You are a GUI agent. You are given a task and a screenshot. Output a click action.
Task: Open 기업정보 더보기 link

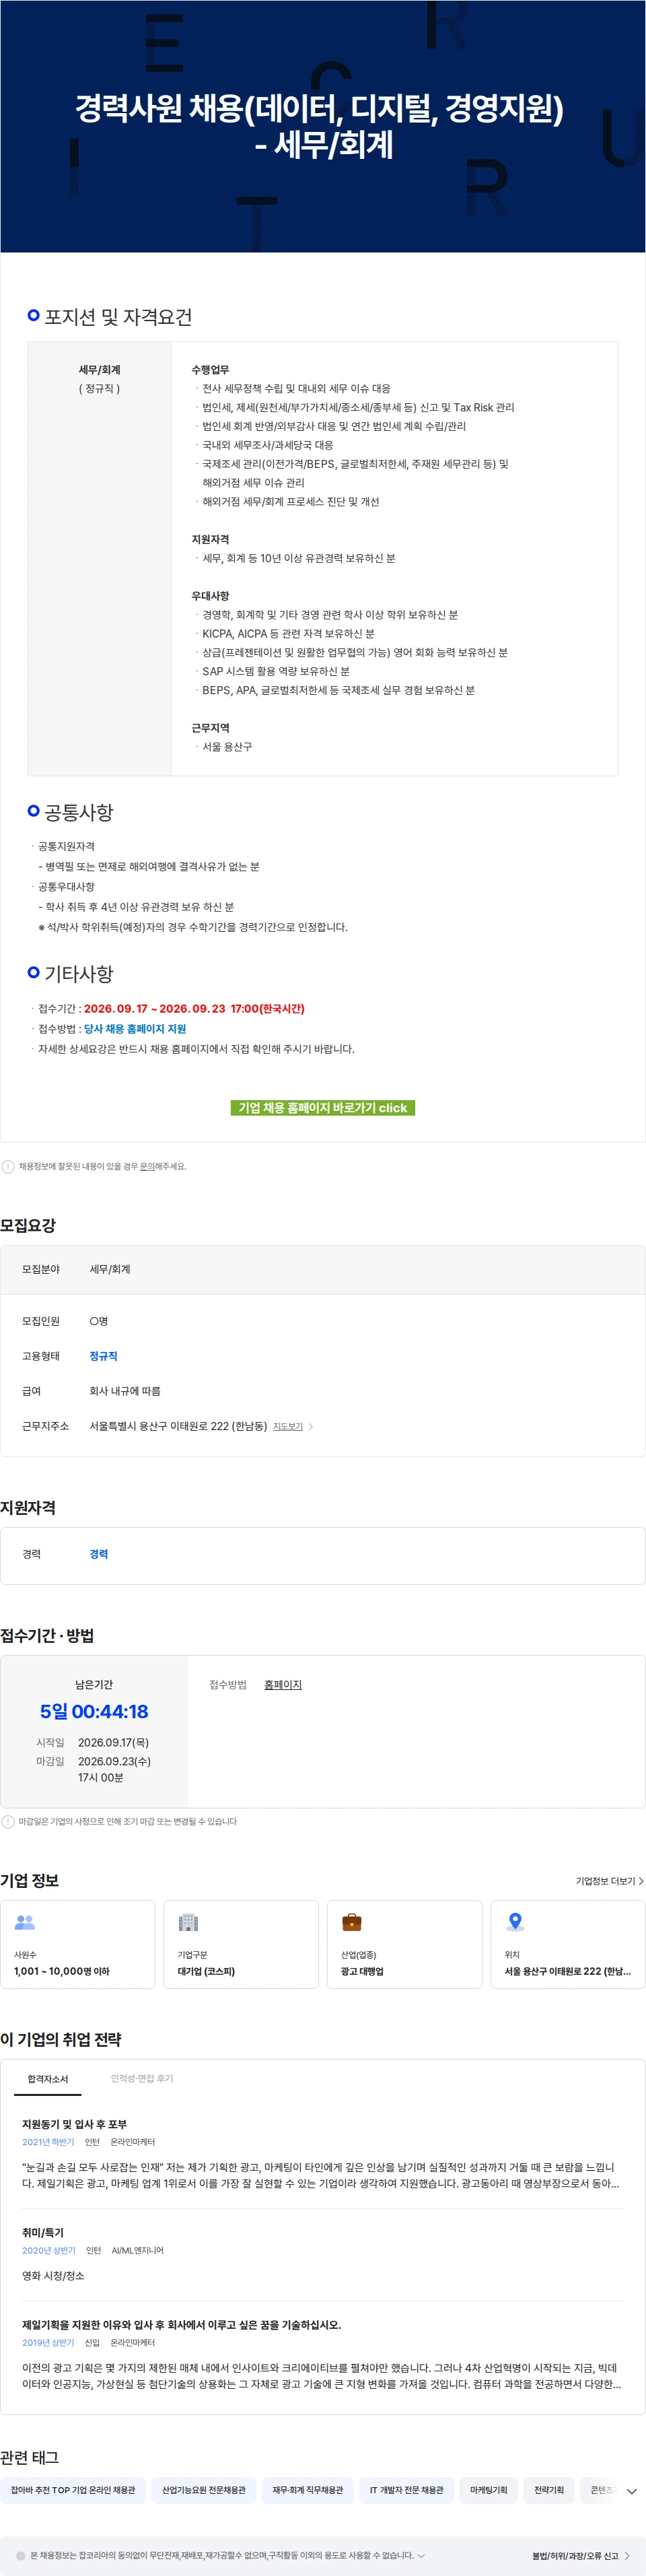609,1881
